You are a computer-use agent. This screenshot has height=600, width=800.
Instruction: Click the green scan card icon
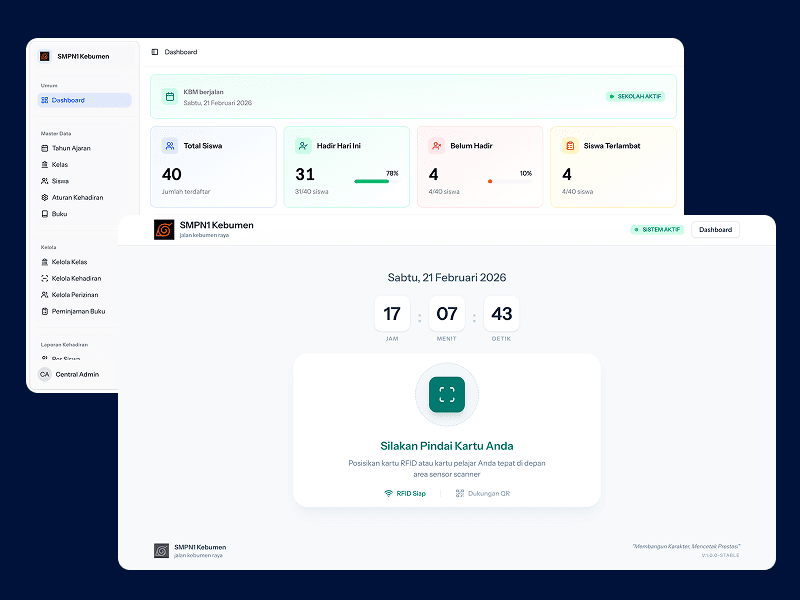point(447,394)
